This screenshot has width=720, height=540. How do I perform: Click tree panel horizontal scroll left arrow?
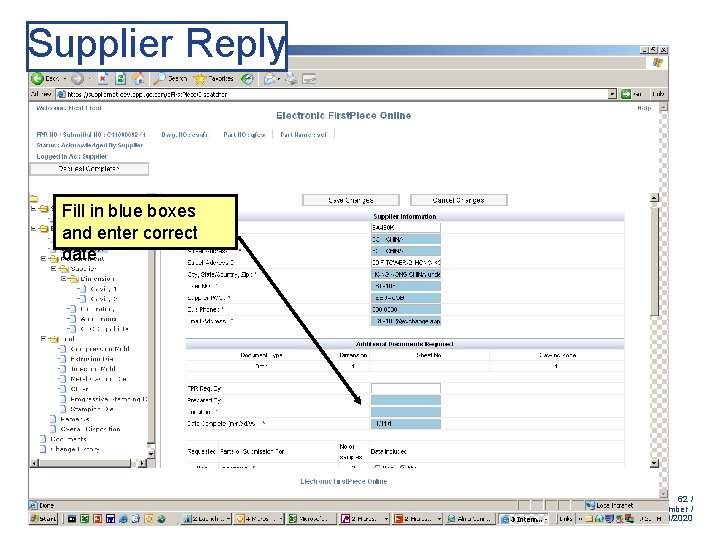34,463
